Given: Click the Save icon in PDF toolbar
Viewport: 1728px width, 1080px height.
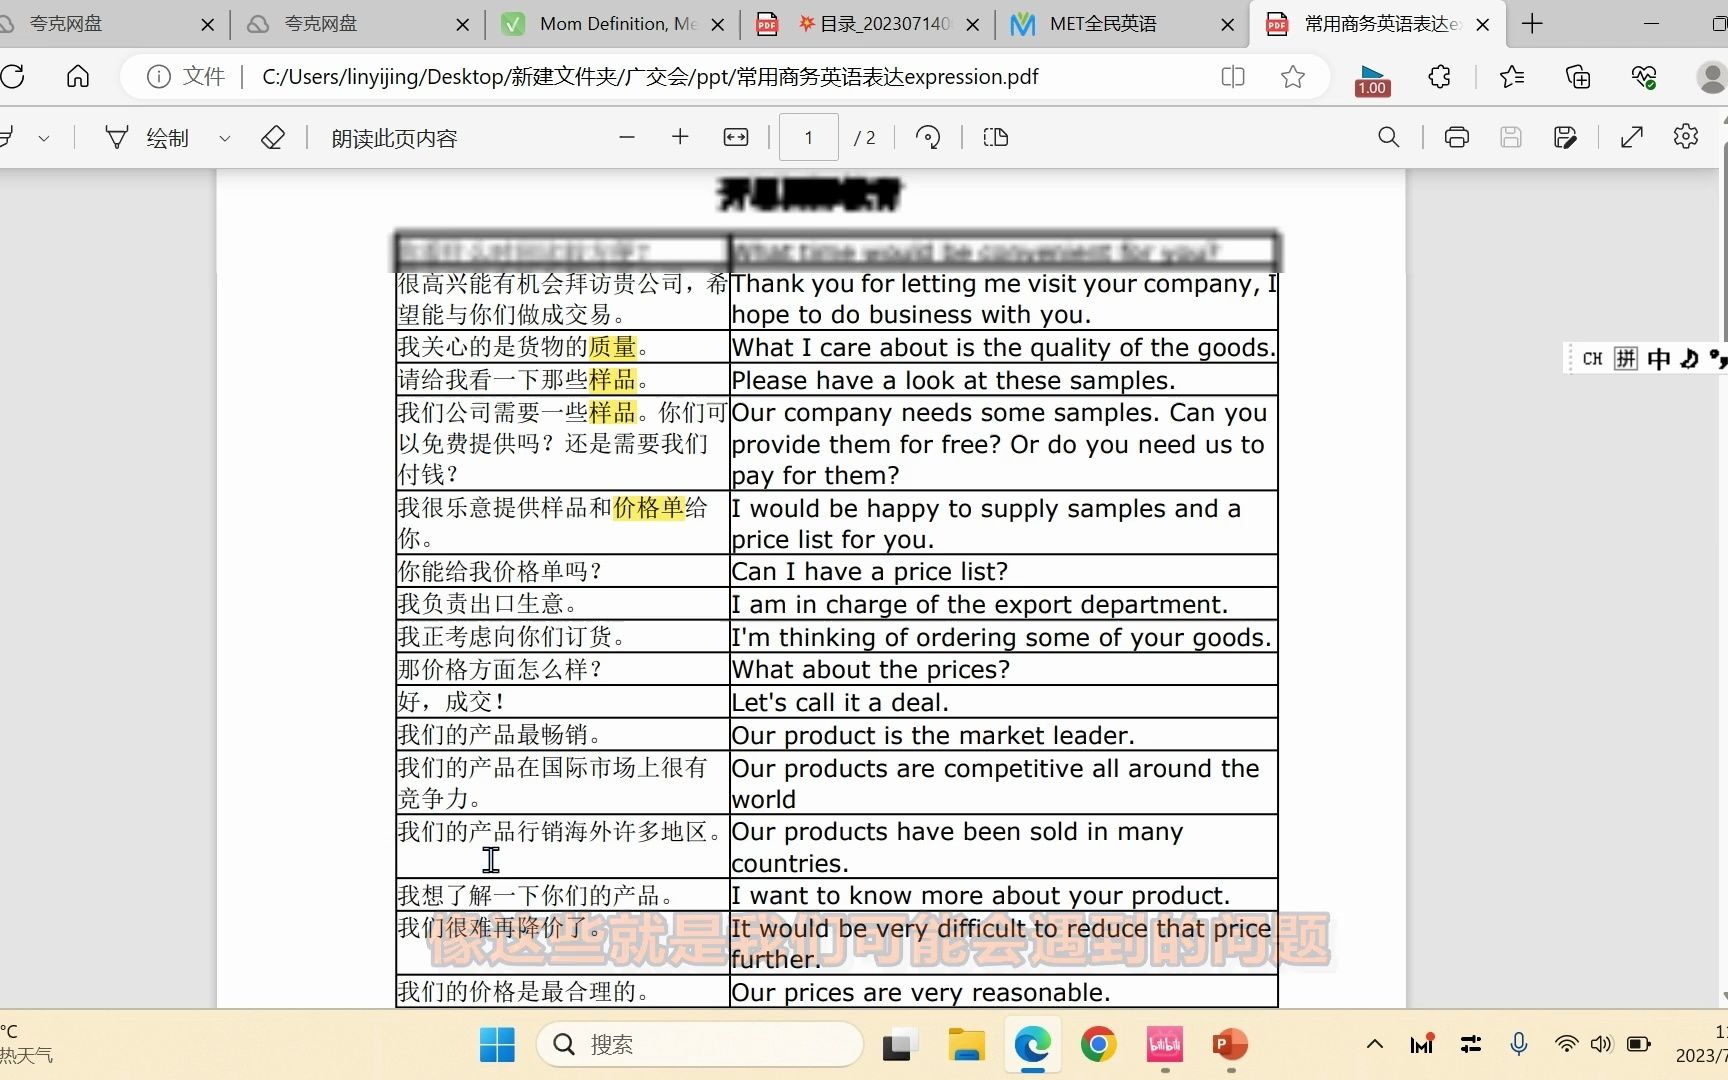Looking at the screenshot, I should tap(1511, 137).
